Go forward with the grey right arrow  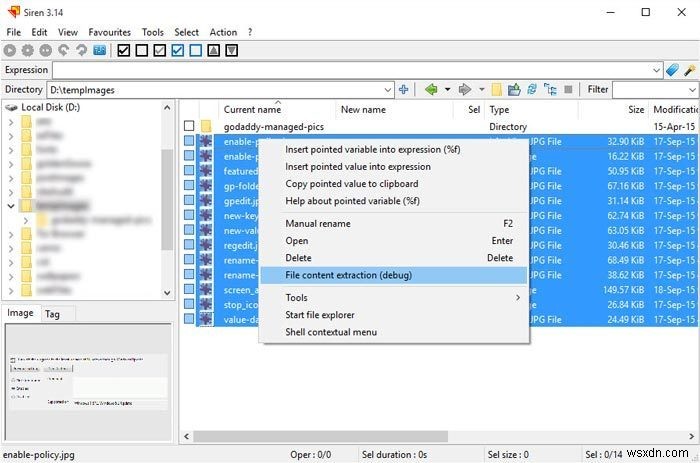[x=465, y=90]
